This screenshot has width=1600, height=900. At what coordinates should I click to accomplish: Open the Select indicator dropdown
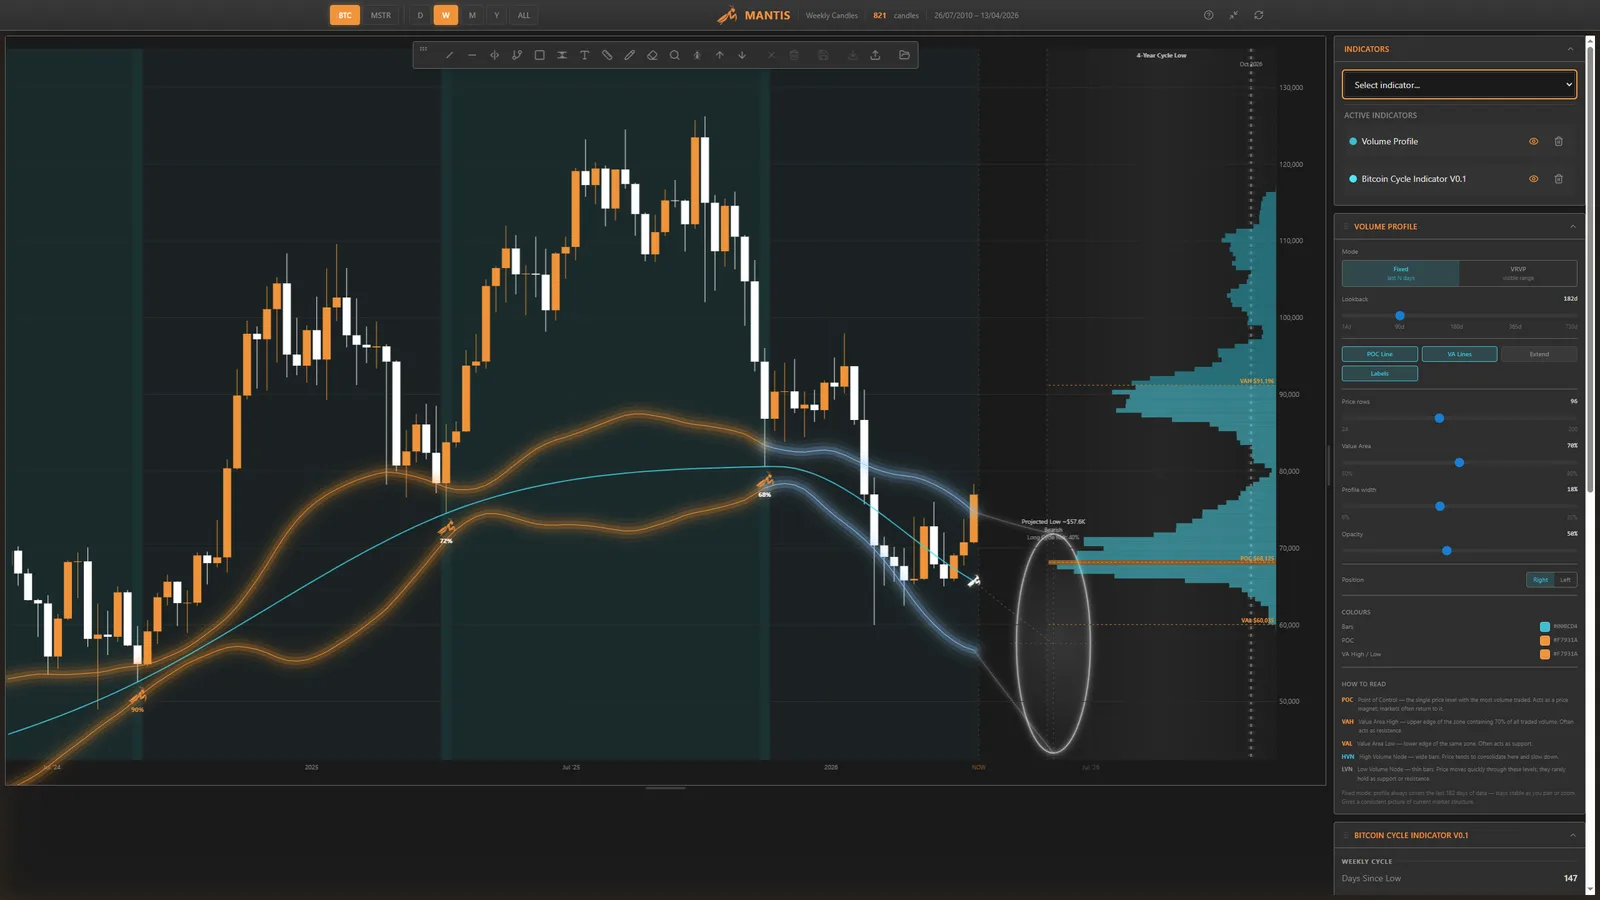pos(1458,84)
